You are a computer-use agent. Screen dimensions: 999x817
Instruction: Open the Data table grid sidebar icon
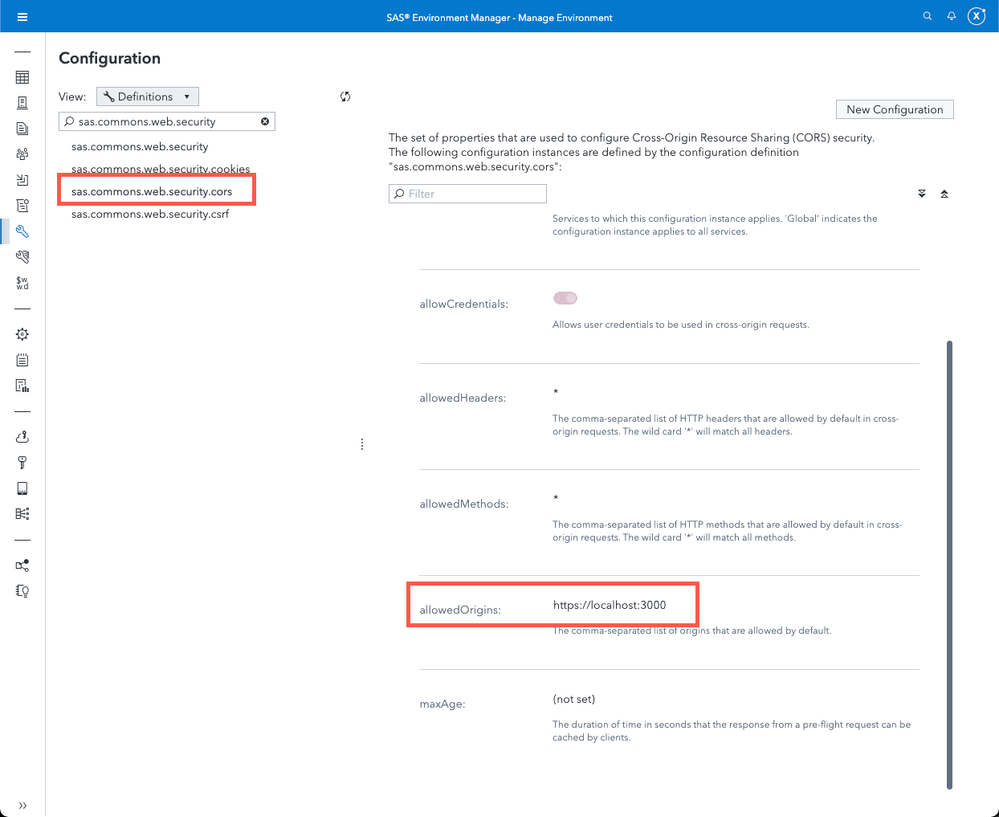[22, 77]
